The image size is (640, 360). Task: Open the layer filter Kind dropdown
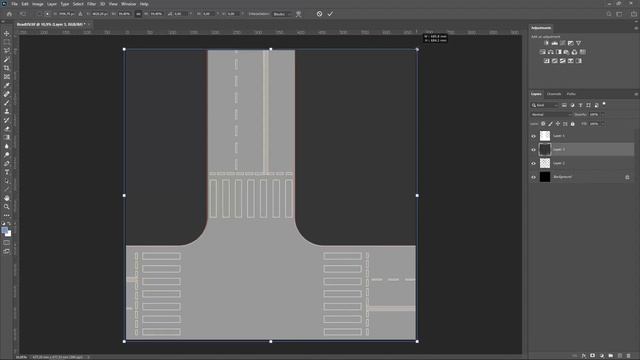544,105
